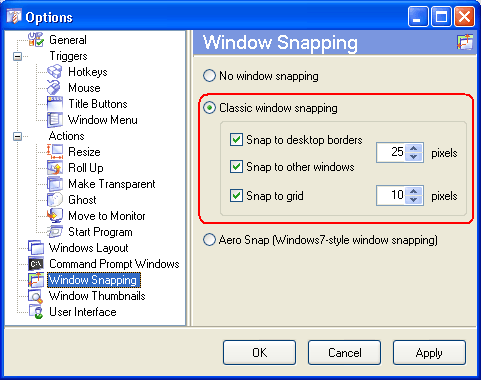Image resolution: width=481 pixels, height=380 pixels.
Task: Close the Options dialog
Action: click(464, 17)
